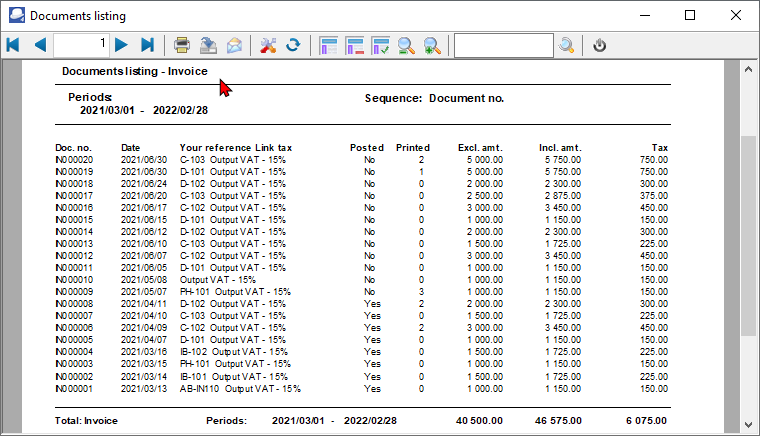
Task: Click 'Total: Invoice' label
Action: [x=86, y=421]
